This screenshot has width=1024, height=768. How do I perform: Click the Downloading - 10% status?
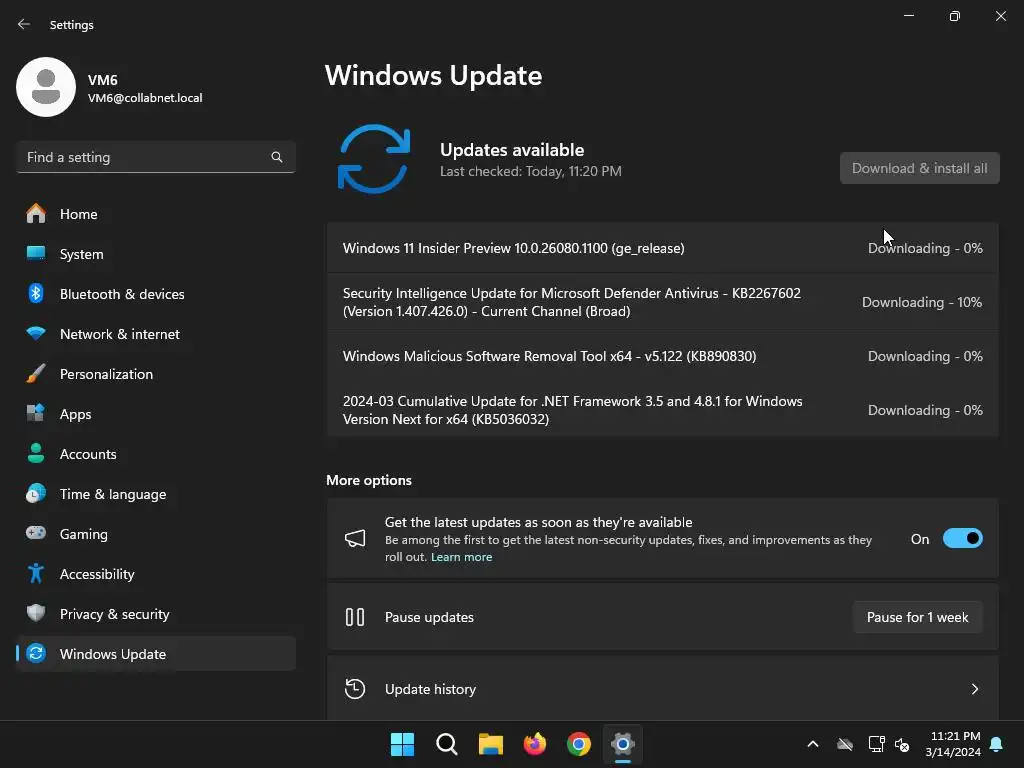921,302
